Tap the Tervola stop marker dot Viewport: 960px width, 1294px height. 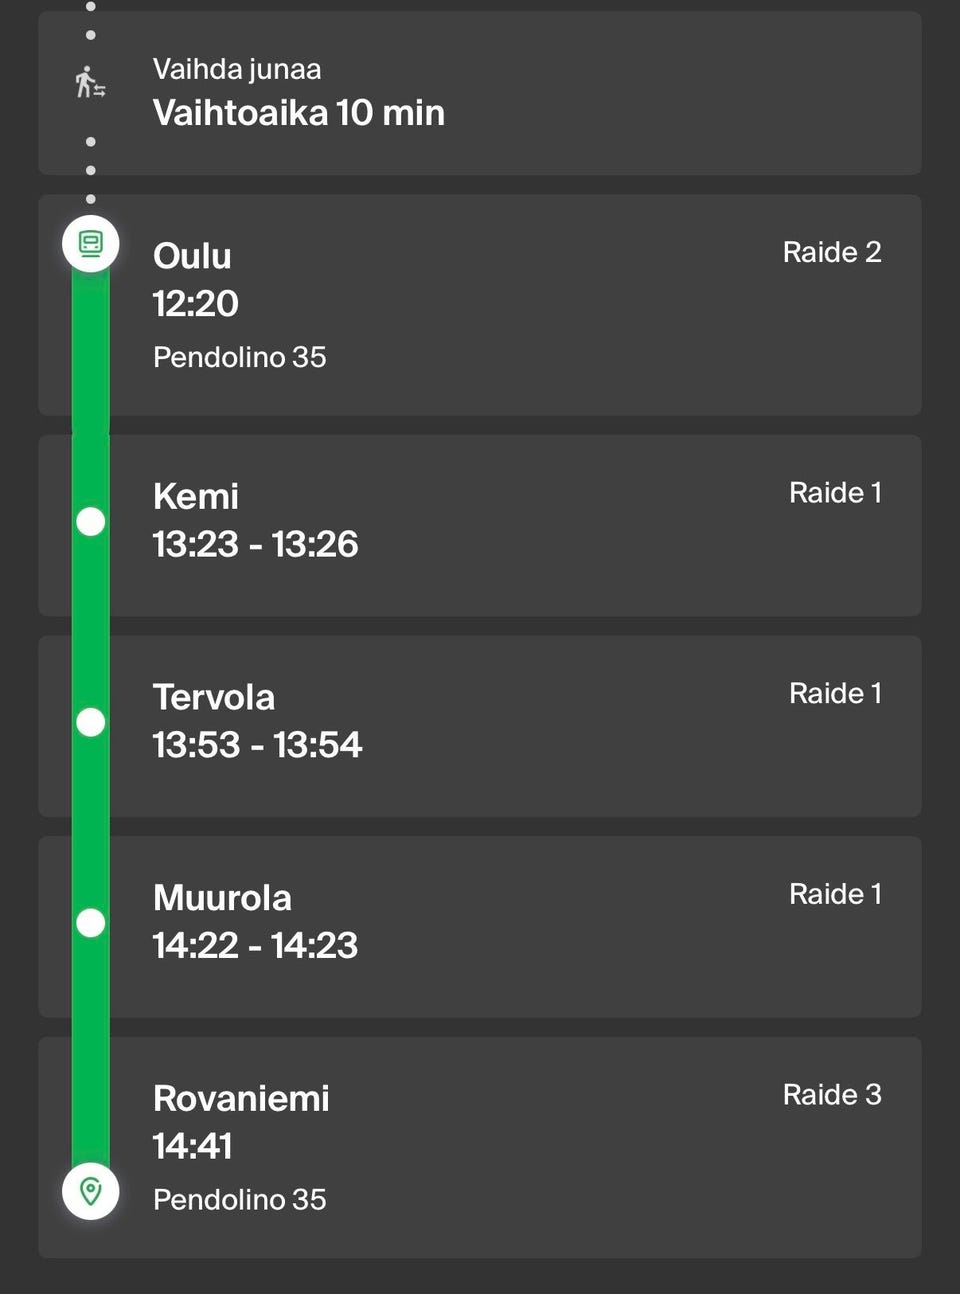click(91, 722)
